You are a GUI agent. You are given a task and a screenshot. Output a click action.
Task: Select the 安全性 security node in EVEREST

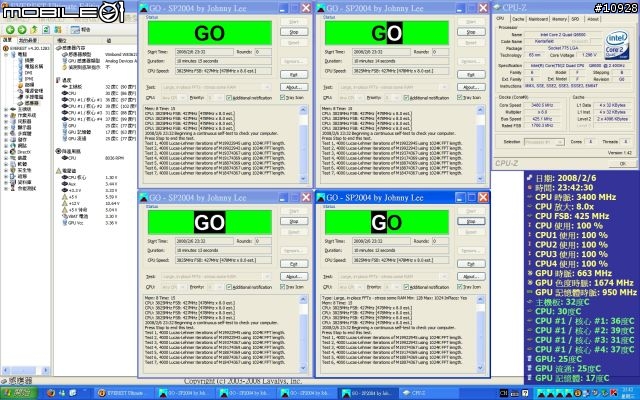(21, 170)
